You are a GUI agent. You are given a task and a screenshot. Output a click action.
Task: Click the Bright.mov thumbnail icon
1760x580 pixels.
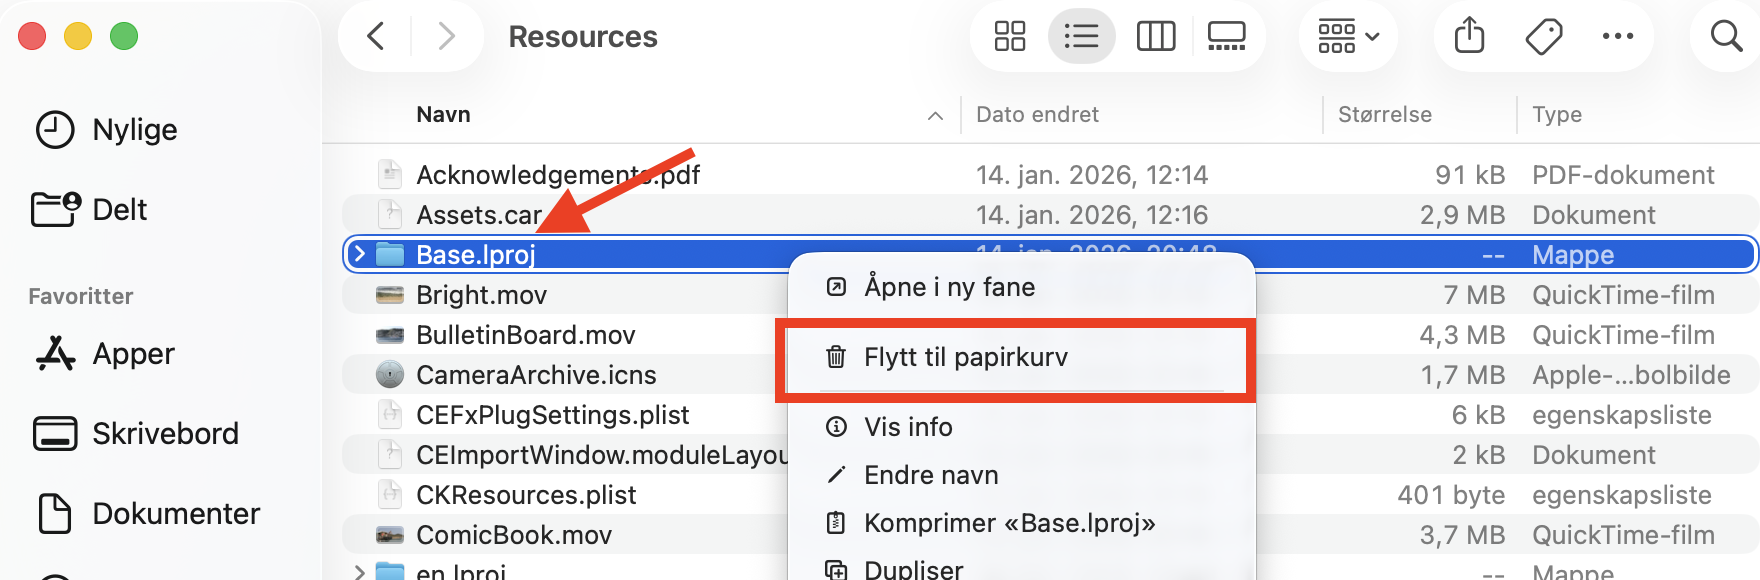[x=390, y=295]
